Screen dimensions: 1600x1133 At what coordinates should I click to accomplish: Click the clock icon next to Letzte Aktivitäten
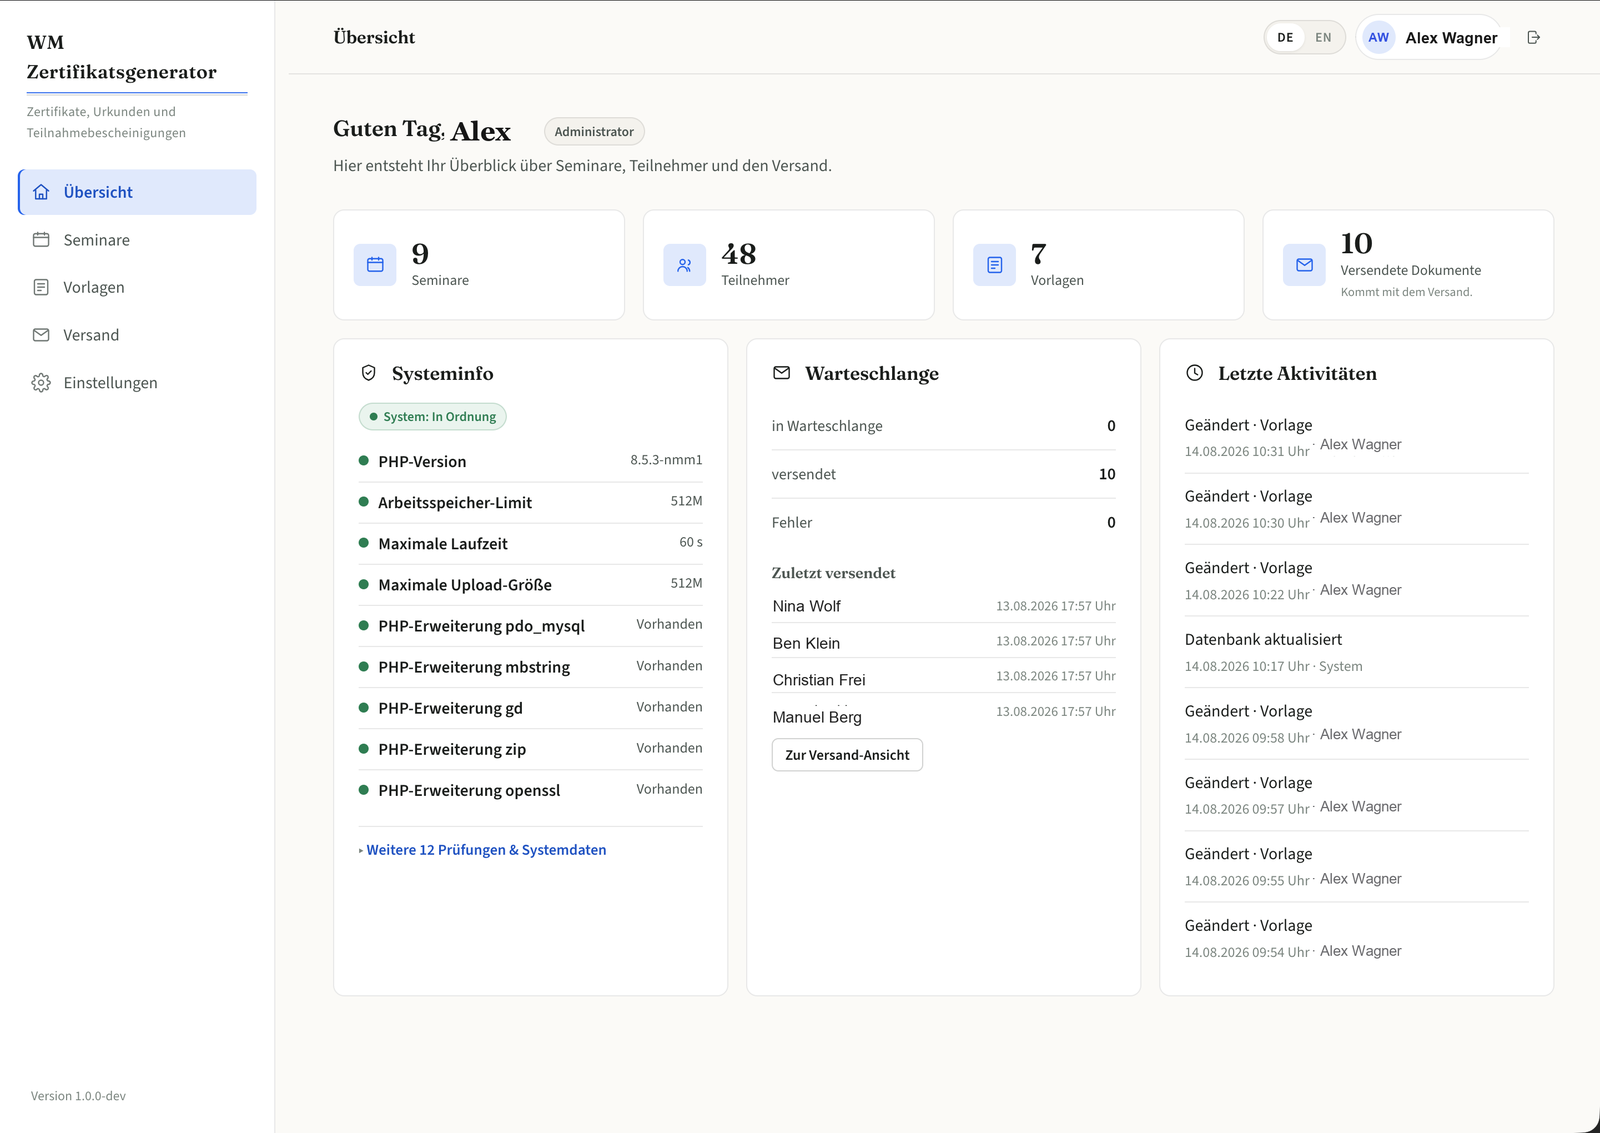point(1195,373)
